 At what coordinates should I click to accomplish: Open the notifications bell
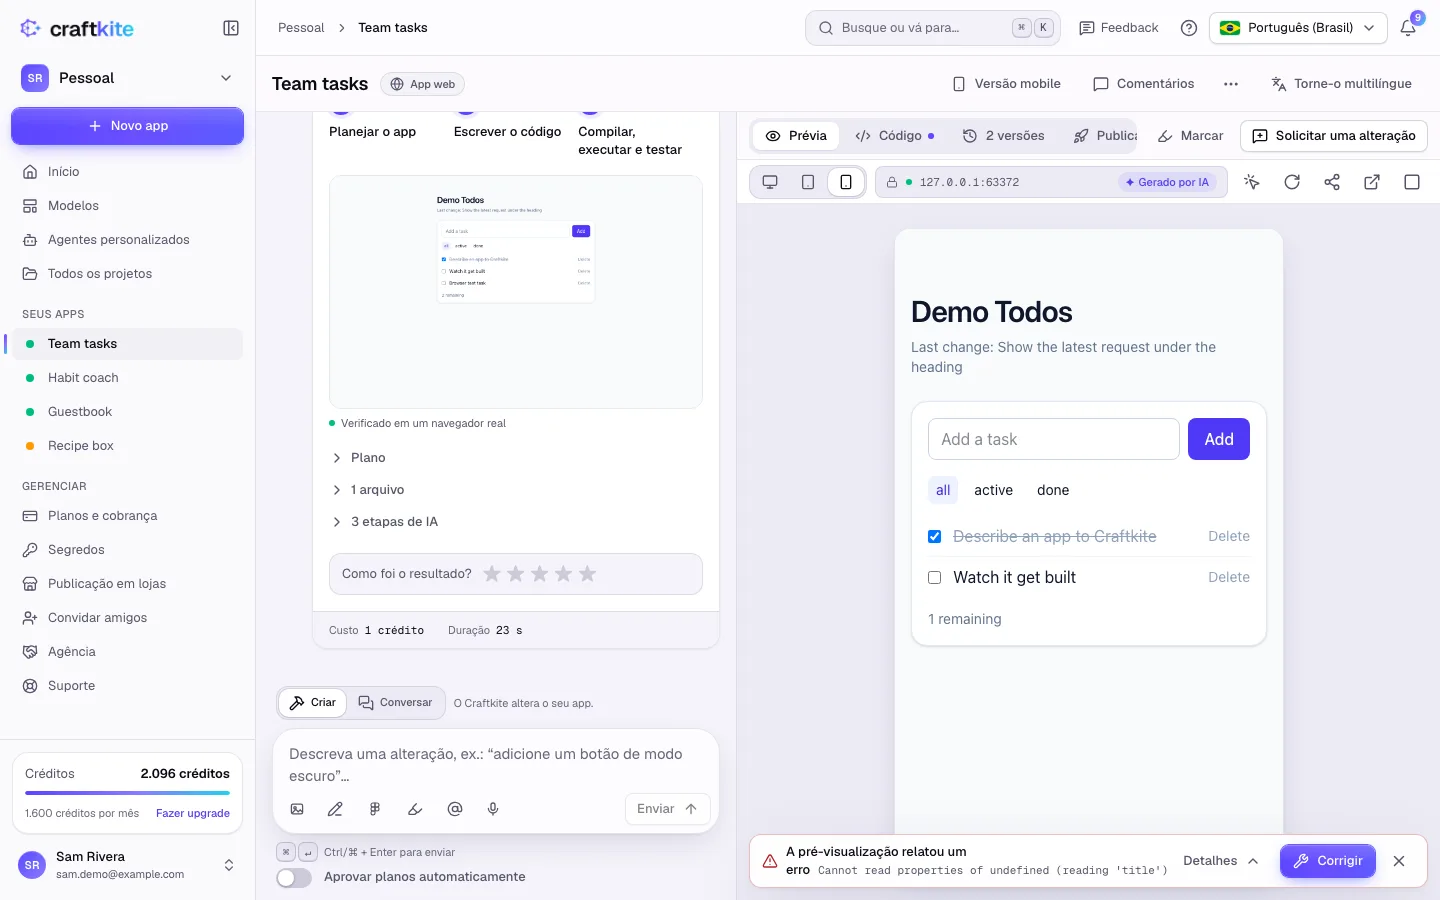pyautogui.click(x=1408, y=28)
